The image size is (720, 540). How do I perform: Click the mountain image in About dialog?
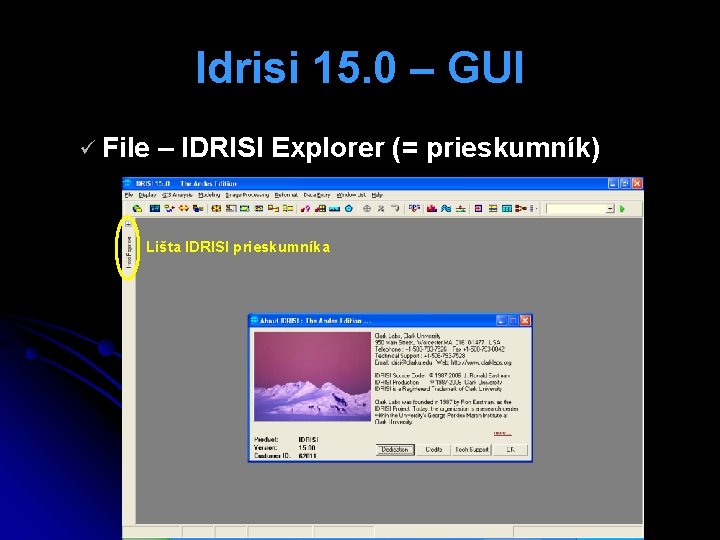tap(312, 377)
